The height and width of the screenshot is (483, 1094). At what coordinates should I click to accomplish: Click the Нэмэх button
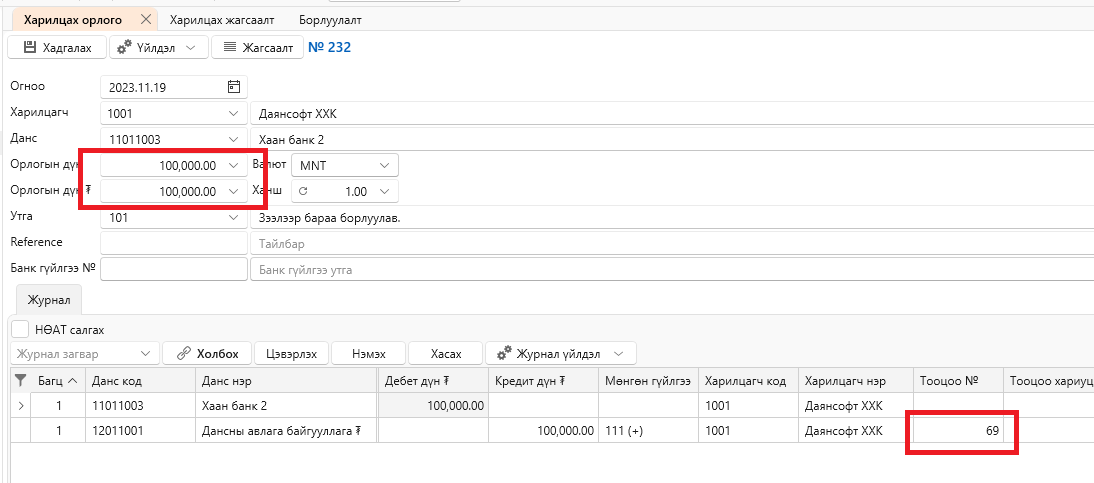pyautogui.click(x=368, y=354)
